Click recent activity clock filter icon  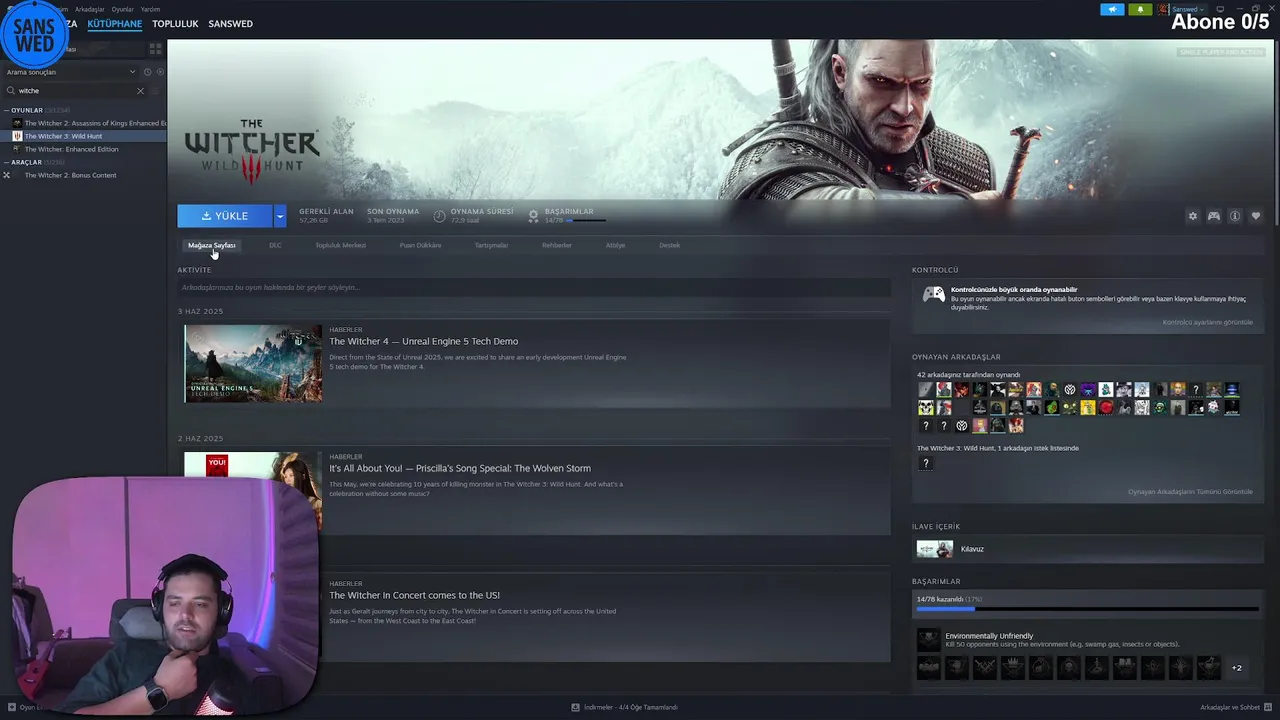147,72
